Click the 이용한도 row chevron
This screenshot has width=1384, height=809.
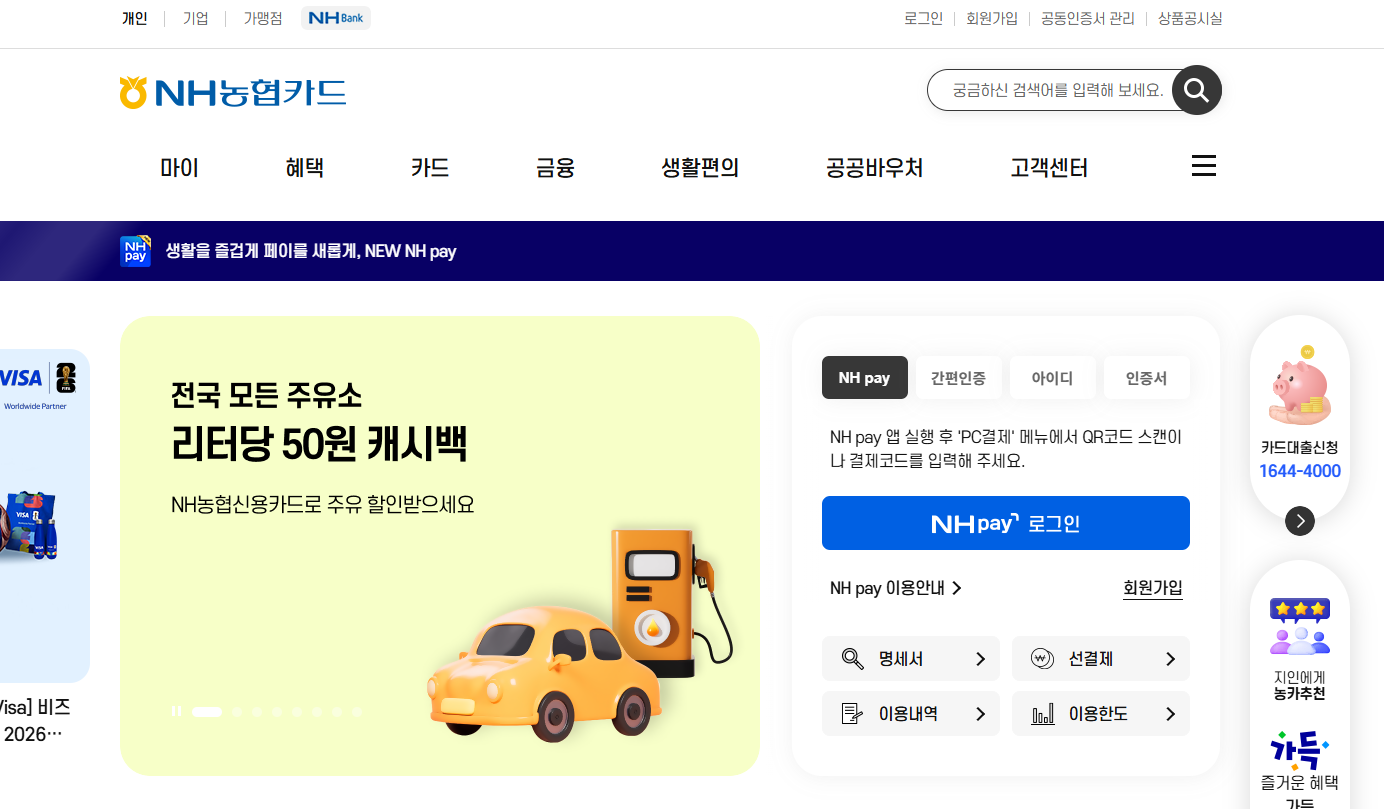point(1170,714)
